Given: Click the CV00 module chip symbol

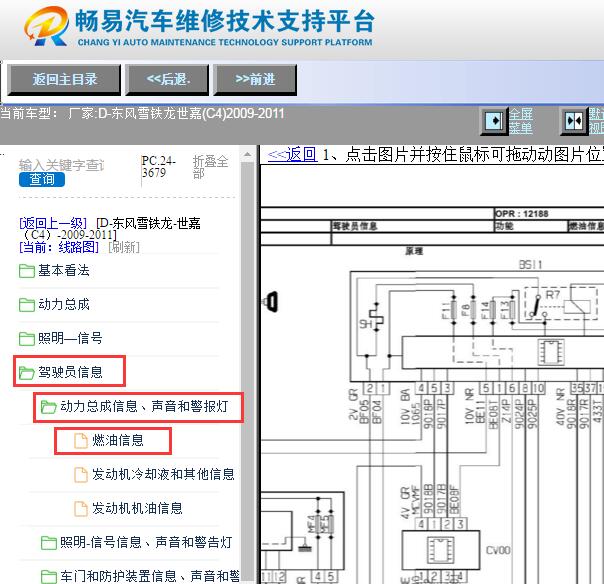Looking at the screenshot, I should pos(440,550).
